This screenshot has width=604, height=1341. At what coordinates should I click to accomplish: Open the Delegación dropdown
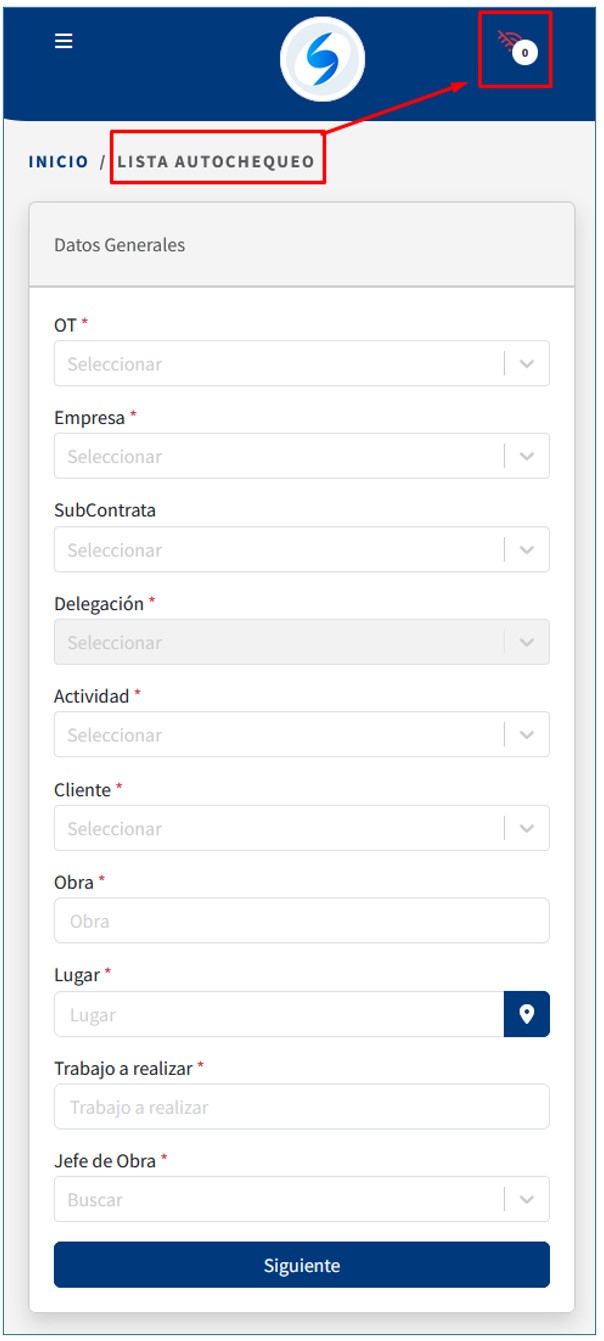(280, 642)
